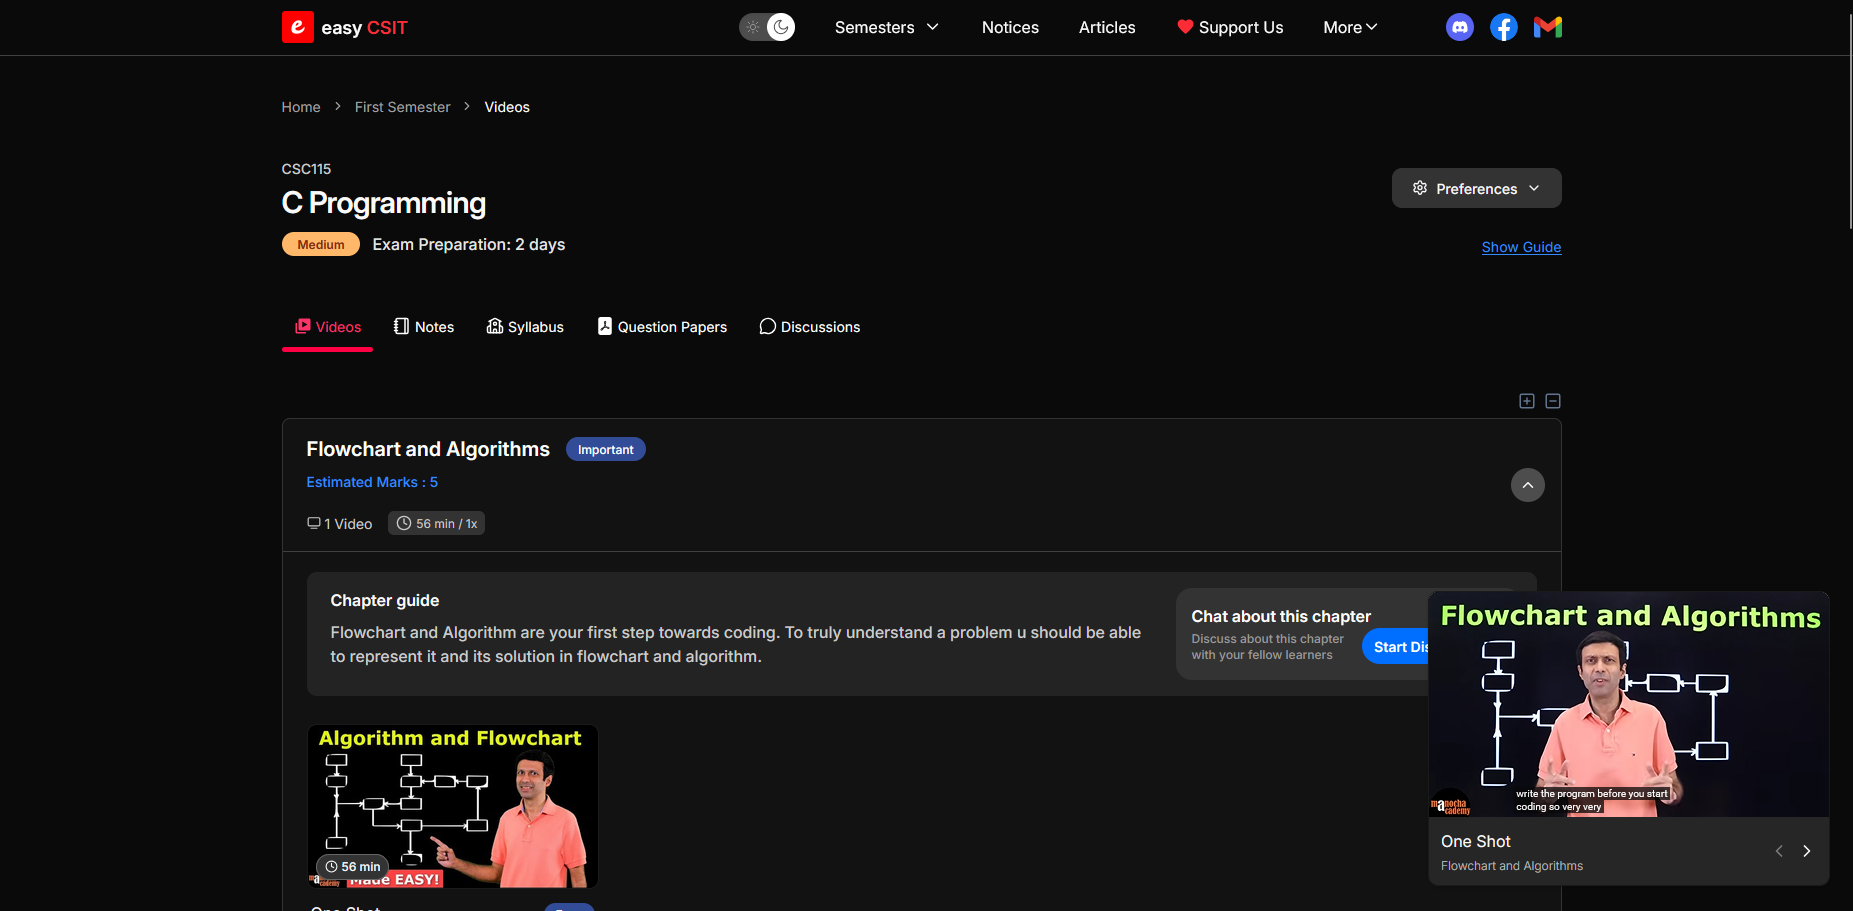
Task: Click the CSC115 course code
Action: click(306, 169)
